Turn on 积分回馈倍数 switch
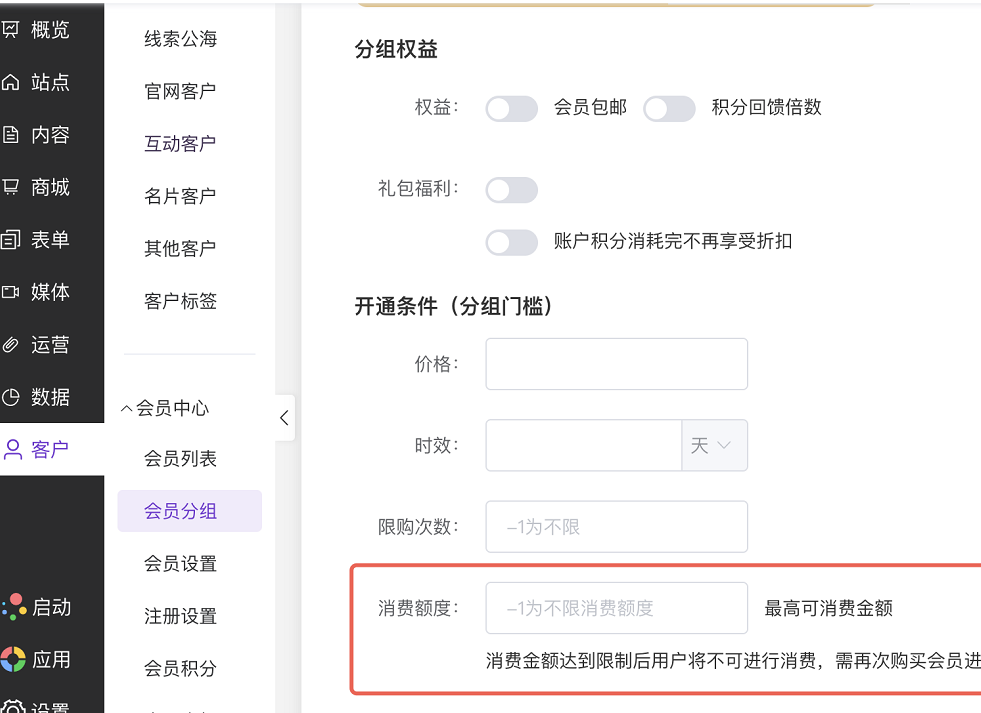 (669, 109)
